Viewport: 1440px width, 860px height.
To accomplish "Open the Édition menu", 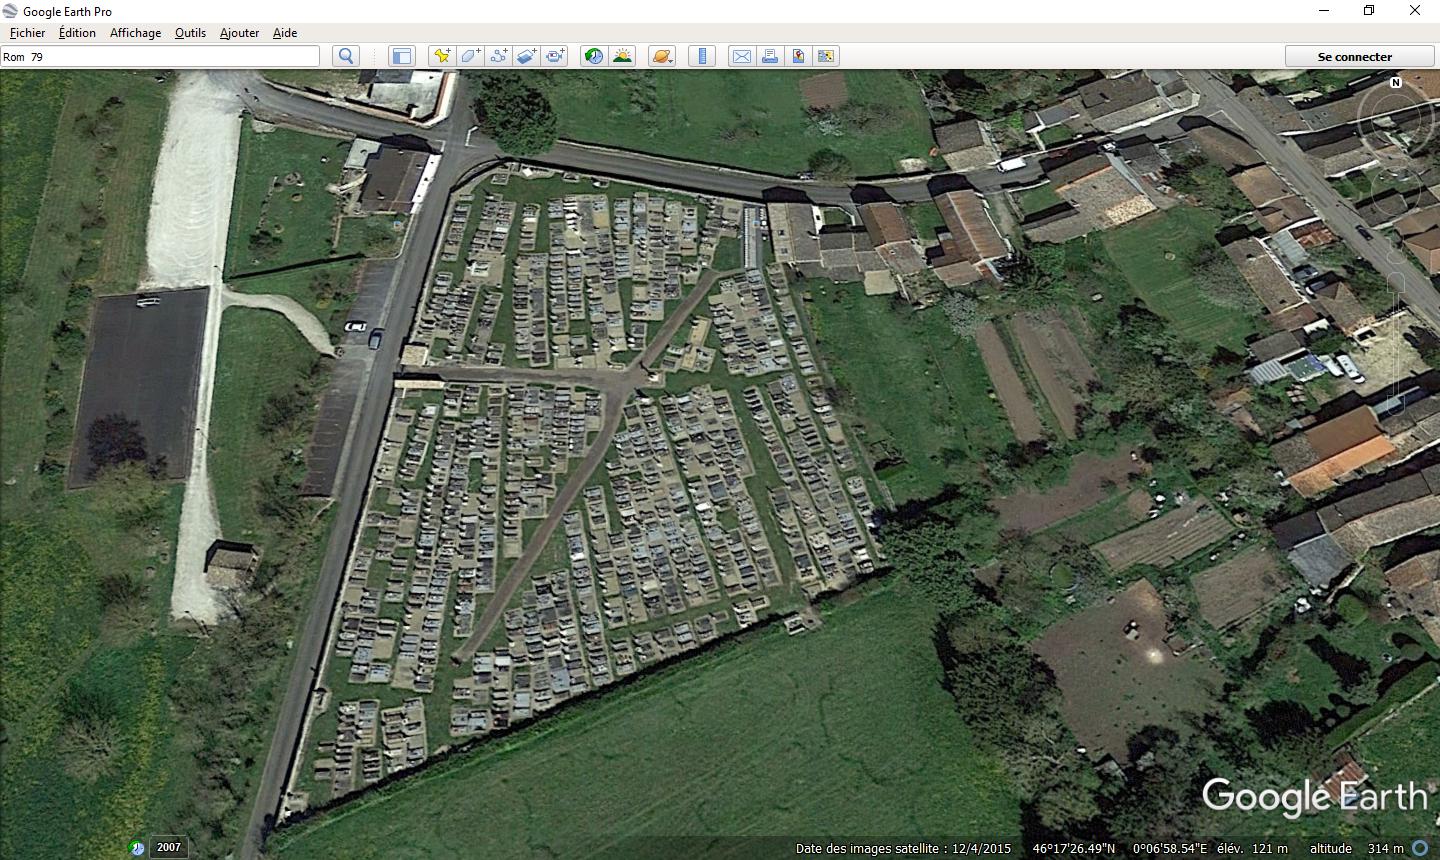I will coord(77,32).
